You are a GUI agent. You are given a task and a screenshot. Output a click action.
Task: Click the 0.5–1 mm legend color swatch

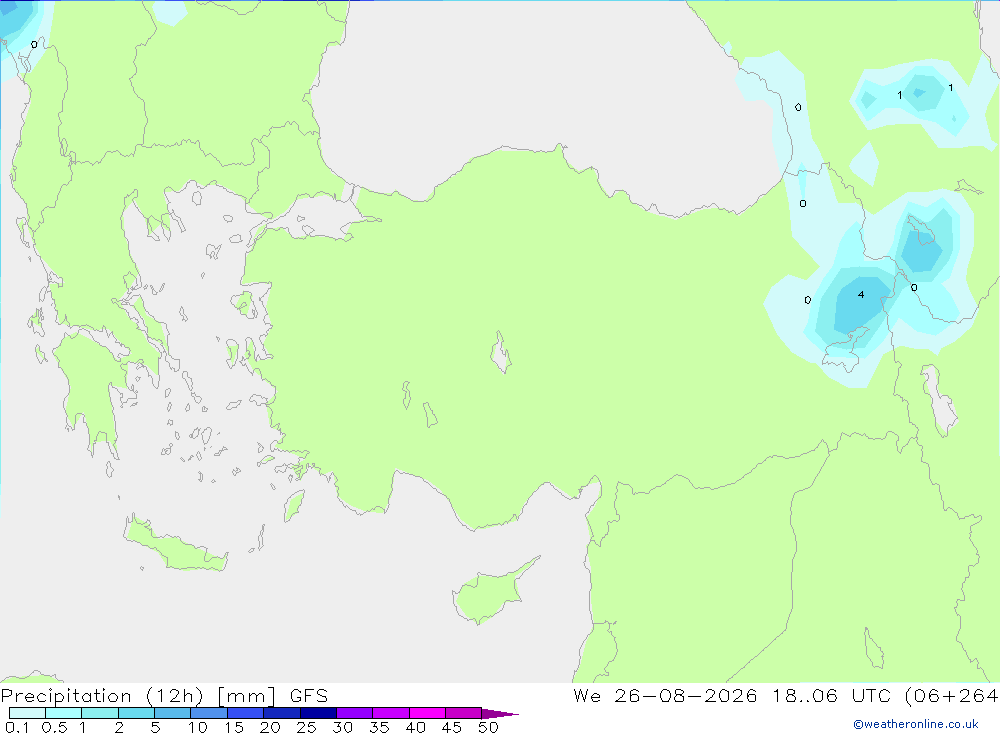pos(64,713)
